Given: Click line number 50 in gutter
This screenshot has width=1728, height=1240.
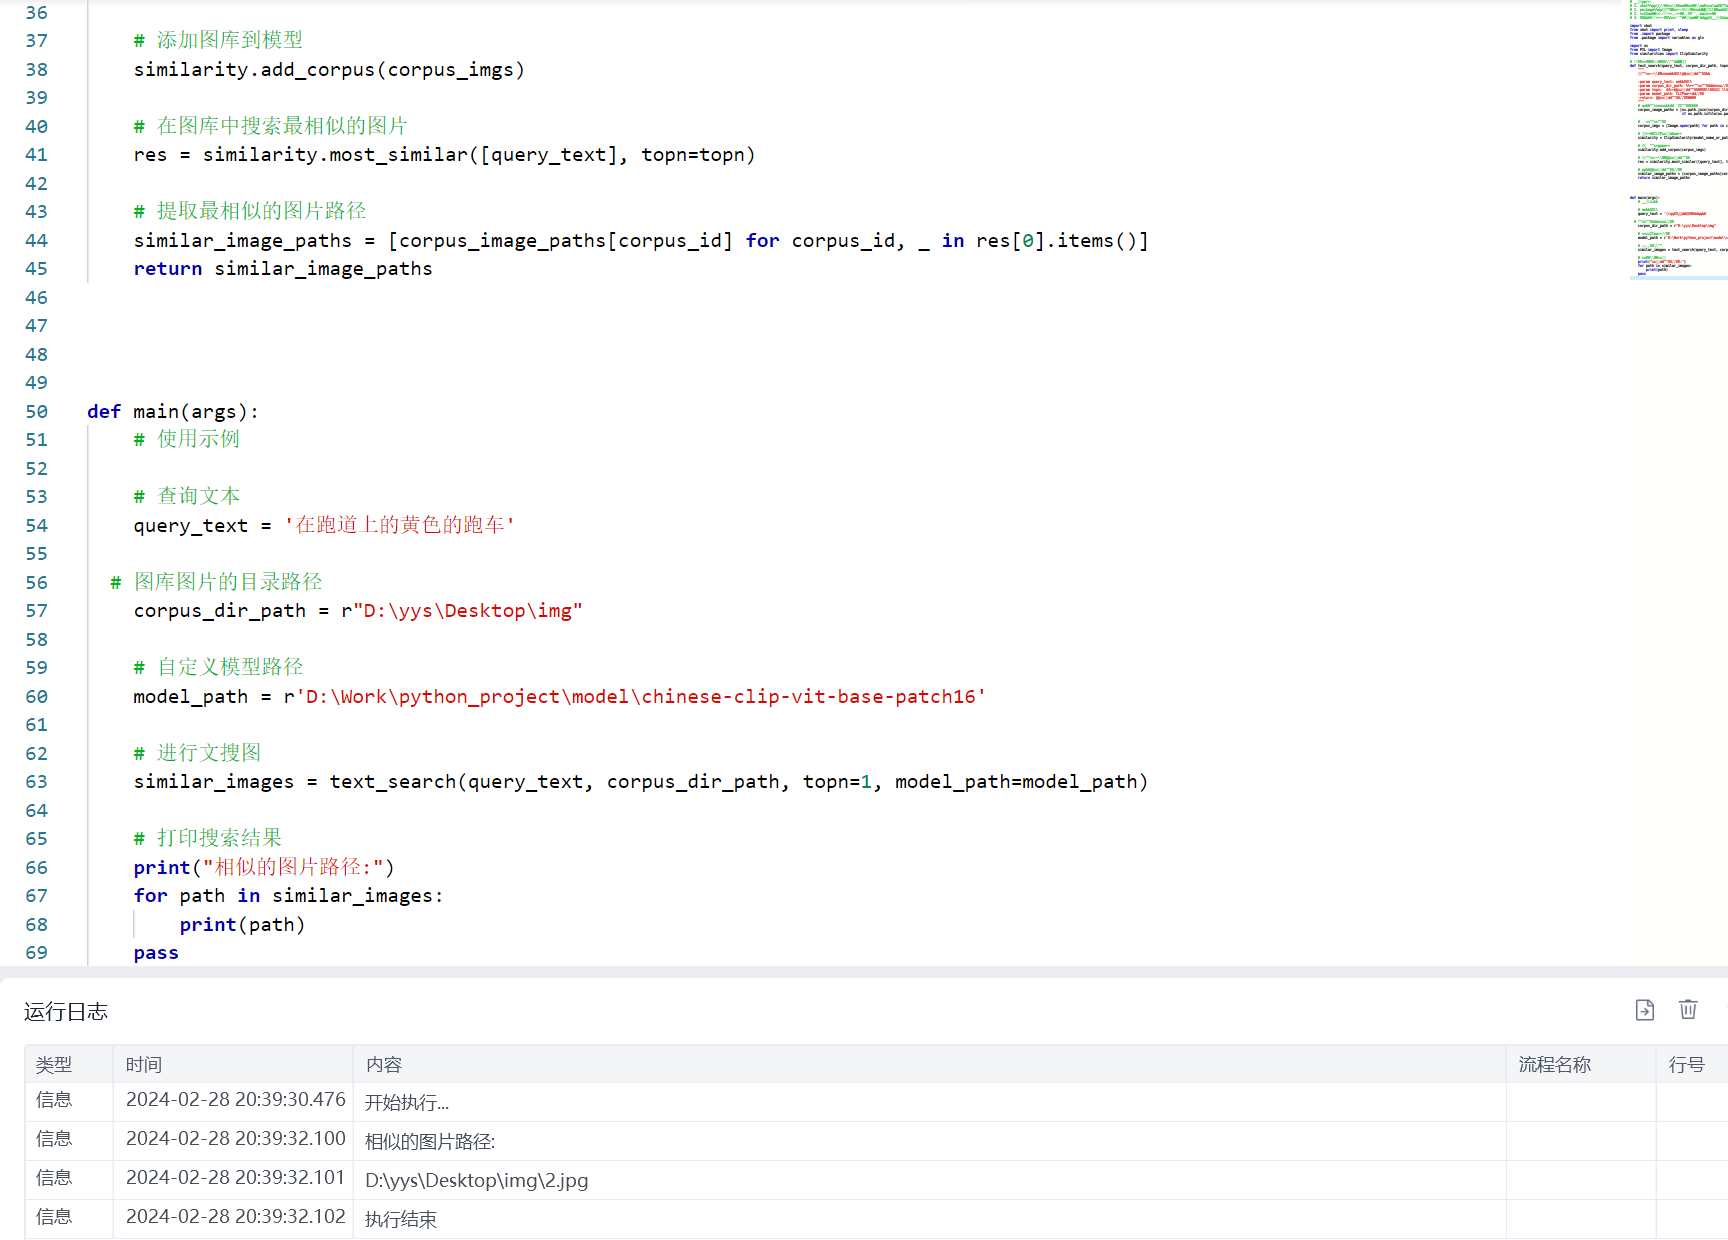Looking at the screenshot, I should [x=37, y=412].
